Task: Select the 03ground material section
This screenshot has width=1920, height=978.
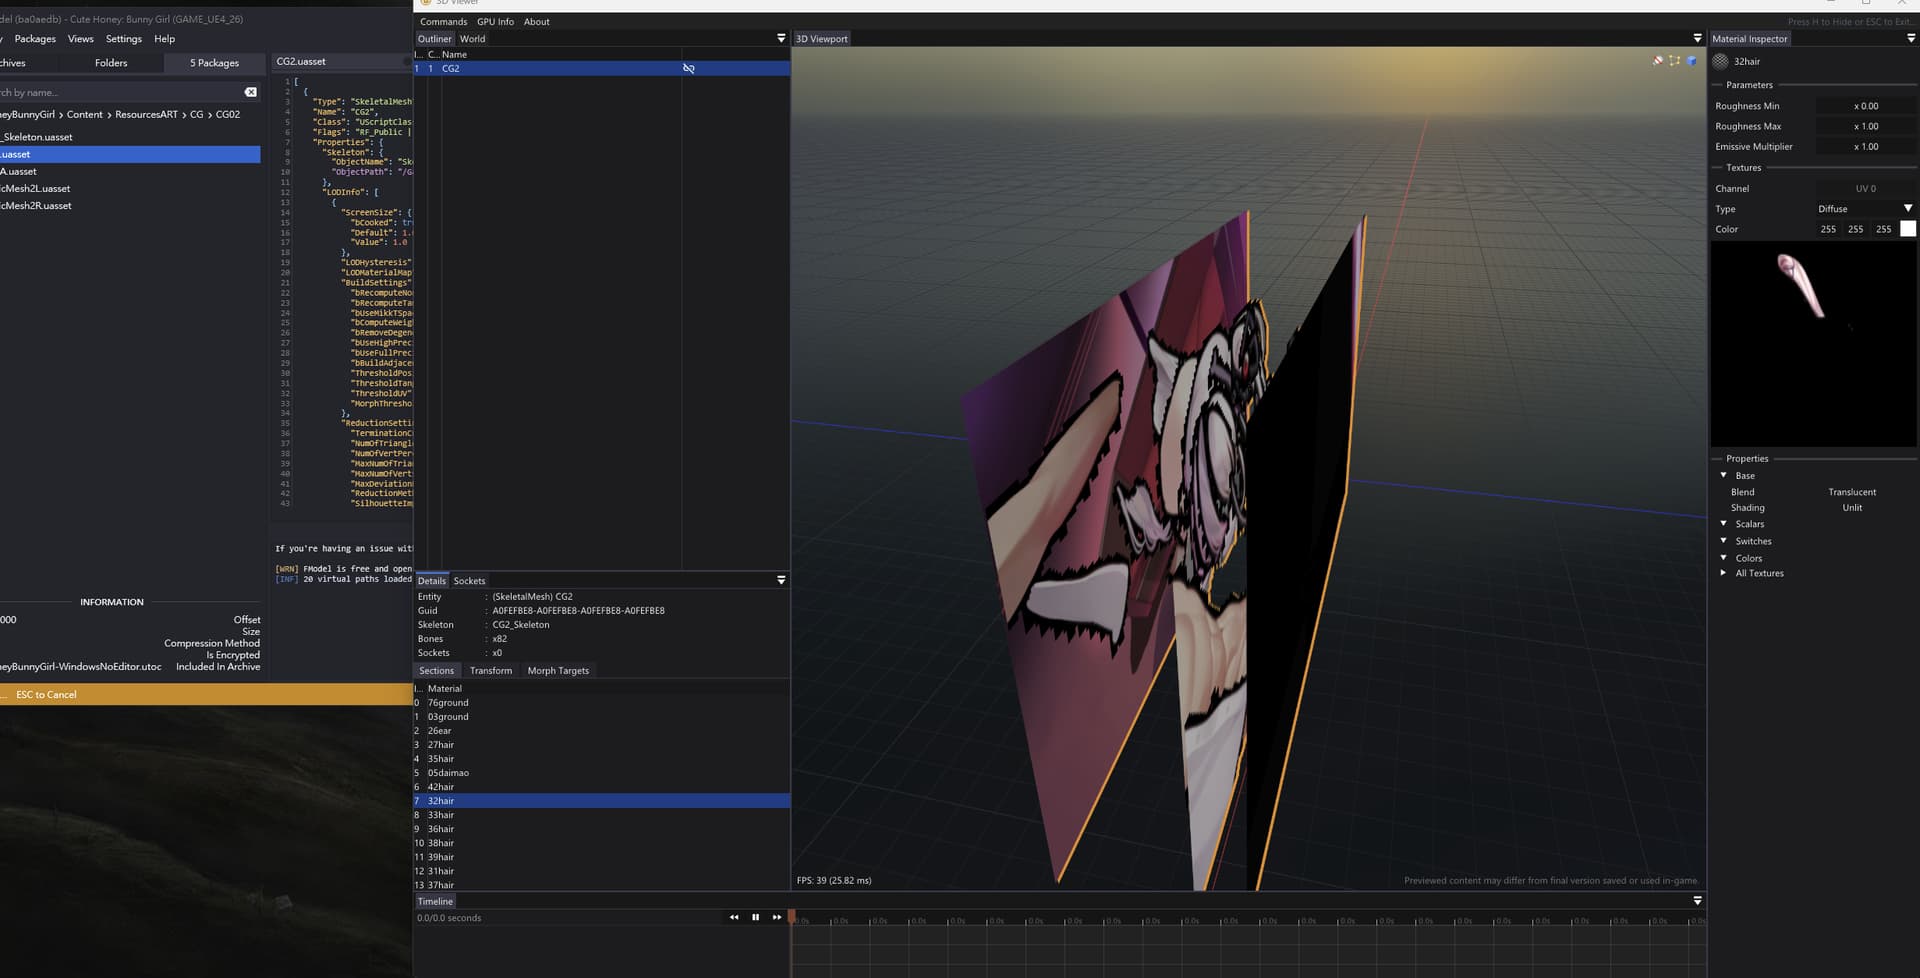Action: click(x=601, y=717)
